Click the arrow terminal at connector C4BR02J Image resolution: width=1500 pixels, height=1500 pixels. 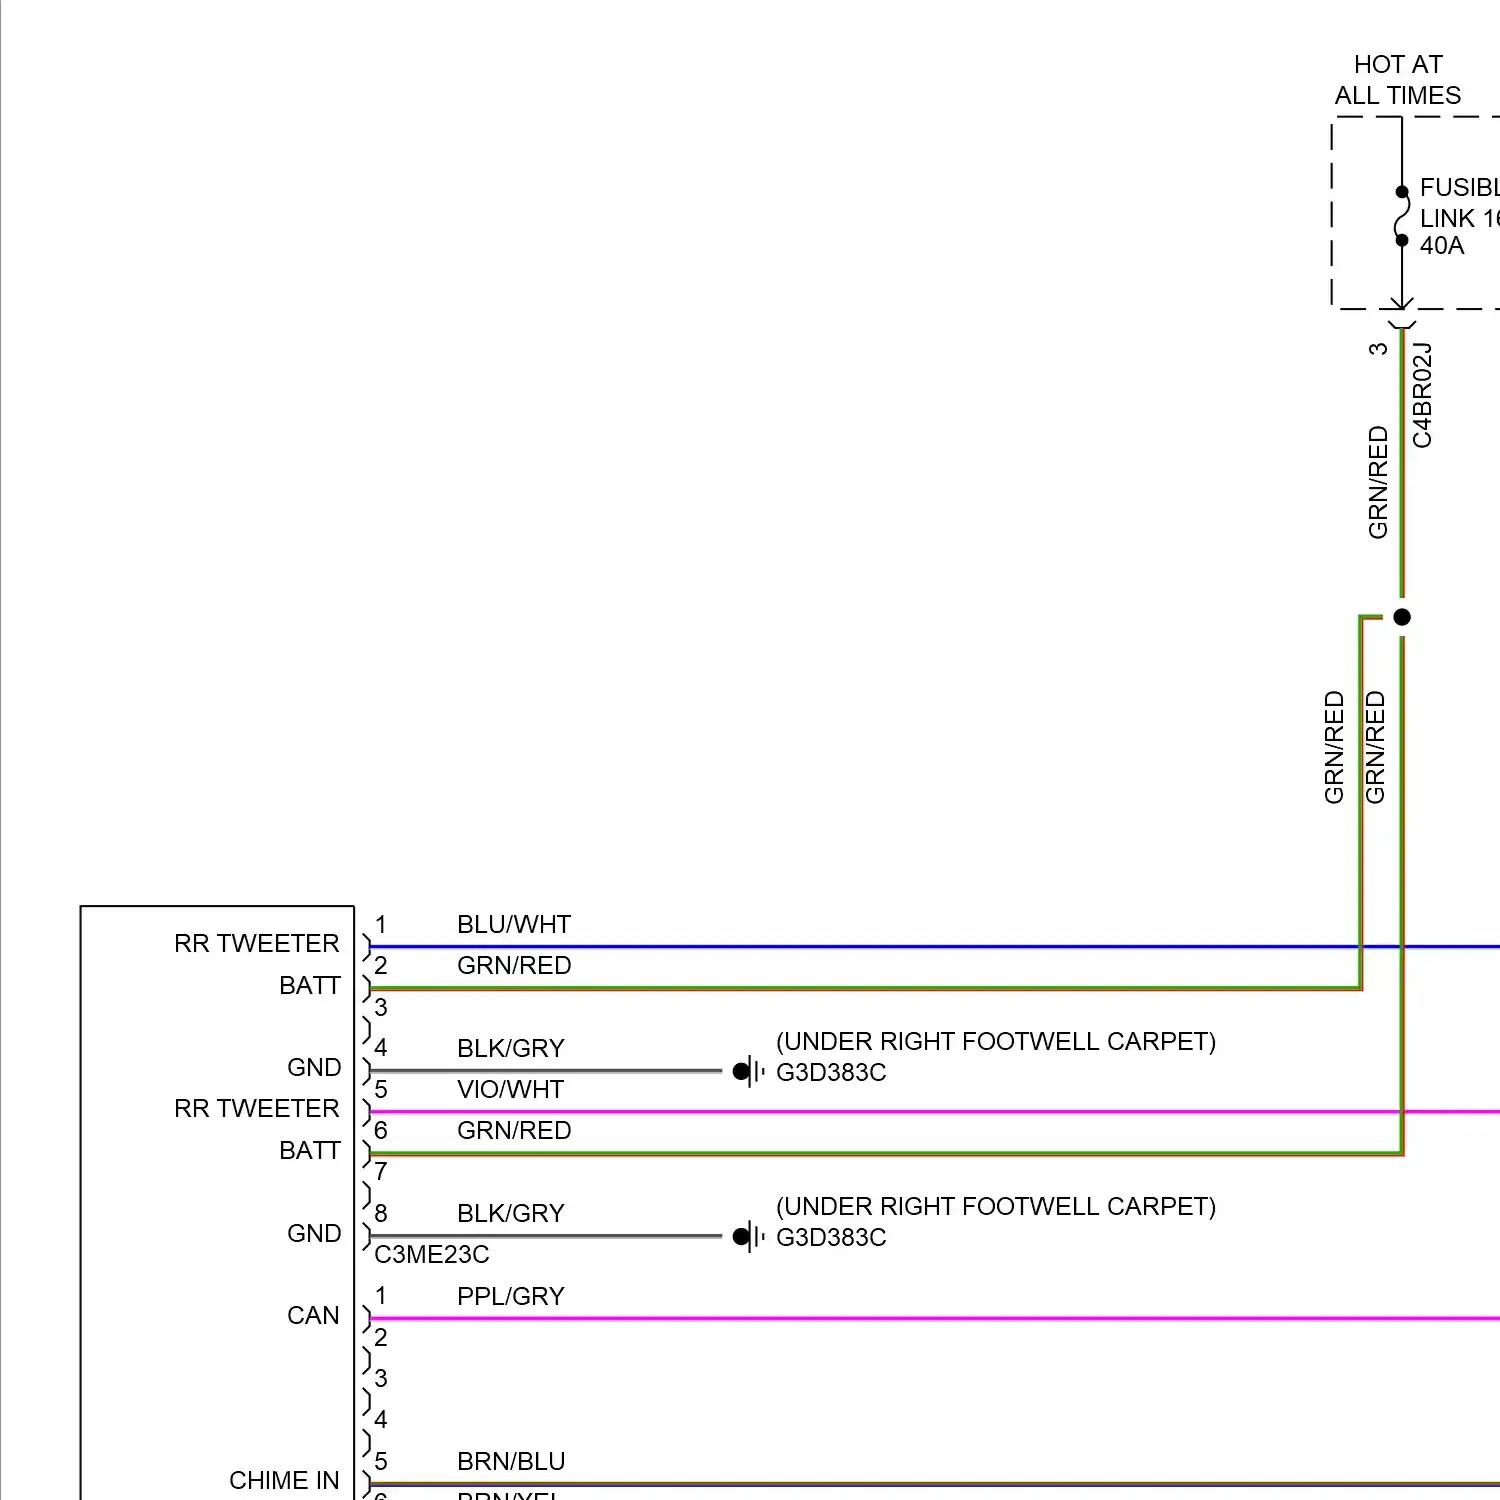pos(1402,311)
